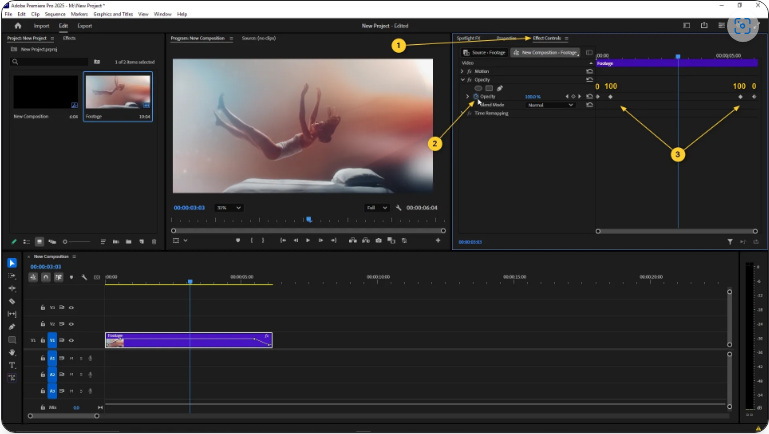This screenshot has height=434, width=769.
Task: Open the Button Editor plus icon
Action: 438,240
